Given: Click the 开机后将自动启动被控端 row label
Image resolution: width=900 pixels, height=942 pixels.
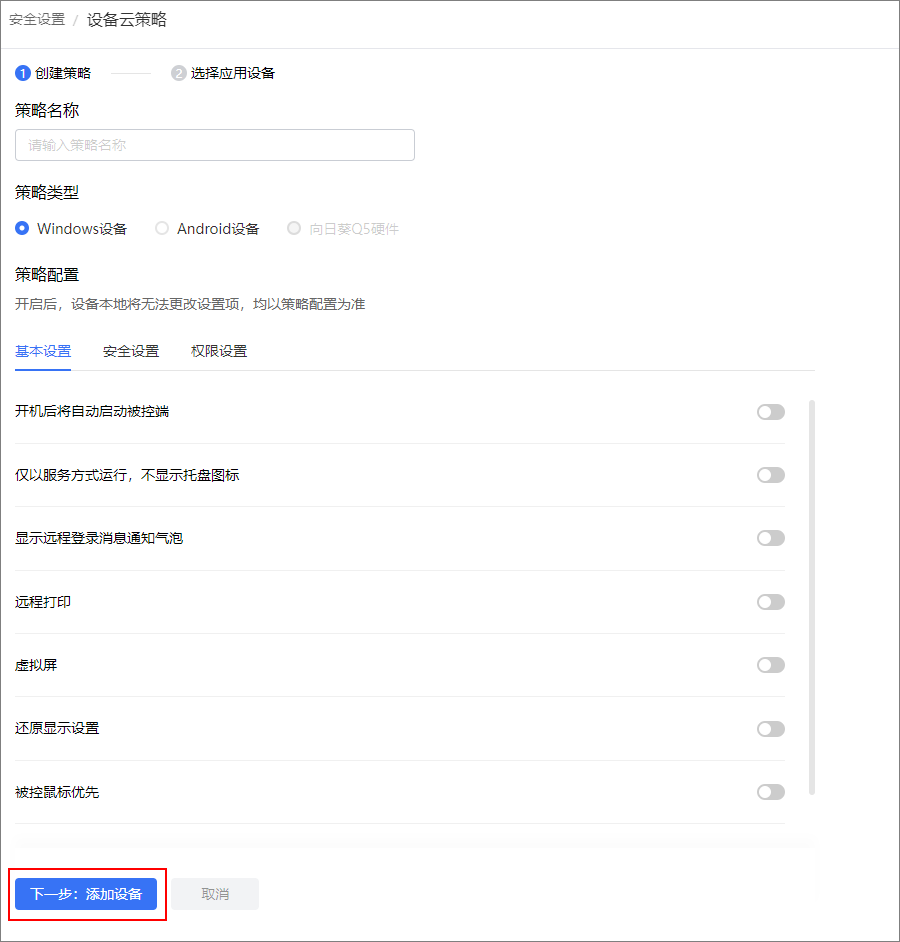Looking at the screenshot, I should (x=92, y=412).
